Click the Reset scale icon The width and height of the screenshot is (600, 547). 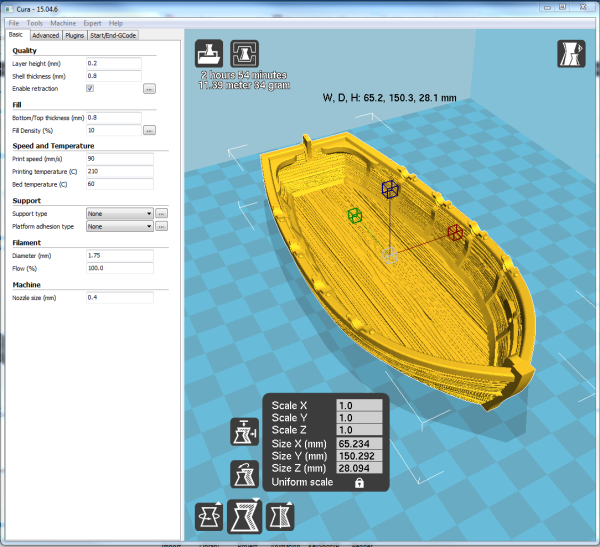pyautogui.click(x=244, y=472)
